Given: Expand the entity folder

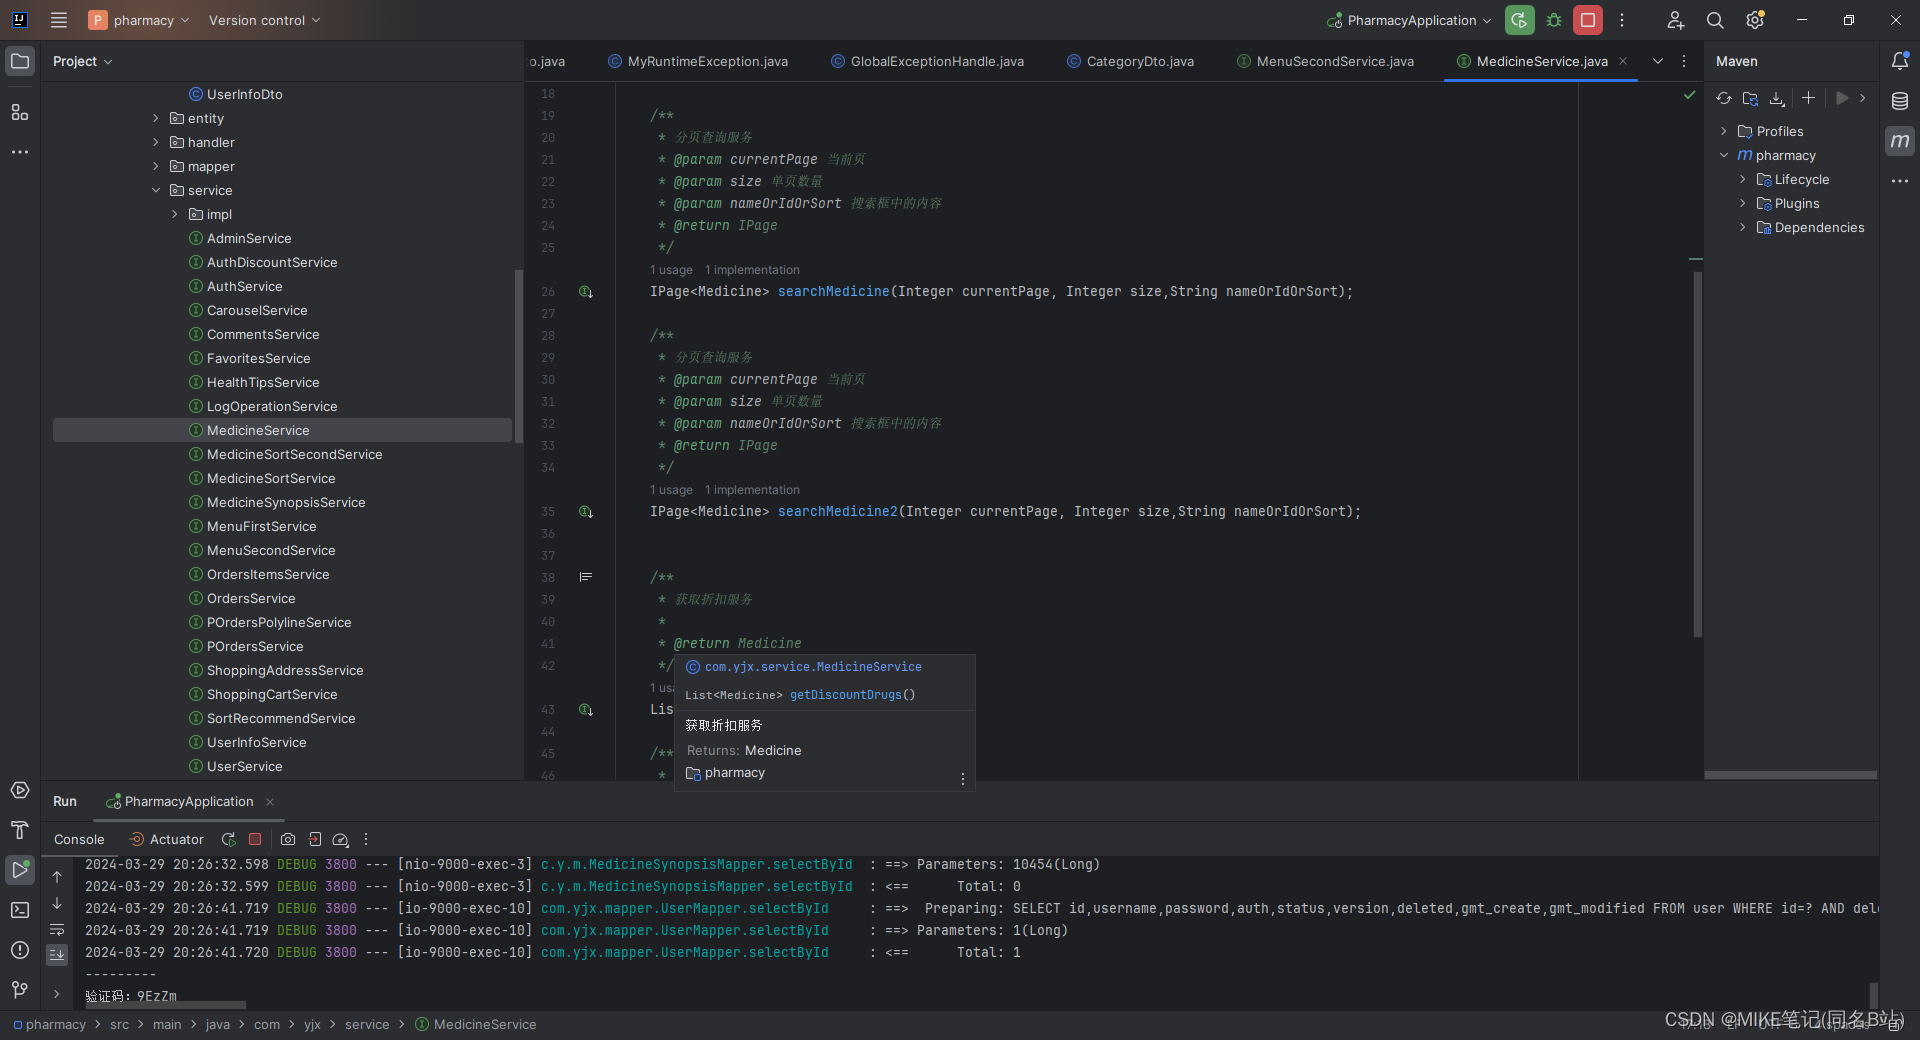Looking at the screenshot, I should 156,118.
